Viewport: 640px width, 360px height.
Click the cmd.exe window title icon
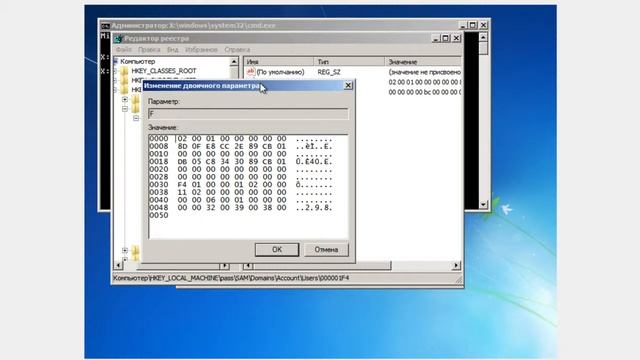105,25
